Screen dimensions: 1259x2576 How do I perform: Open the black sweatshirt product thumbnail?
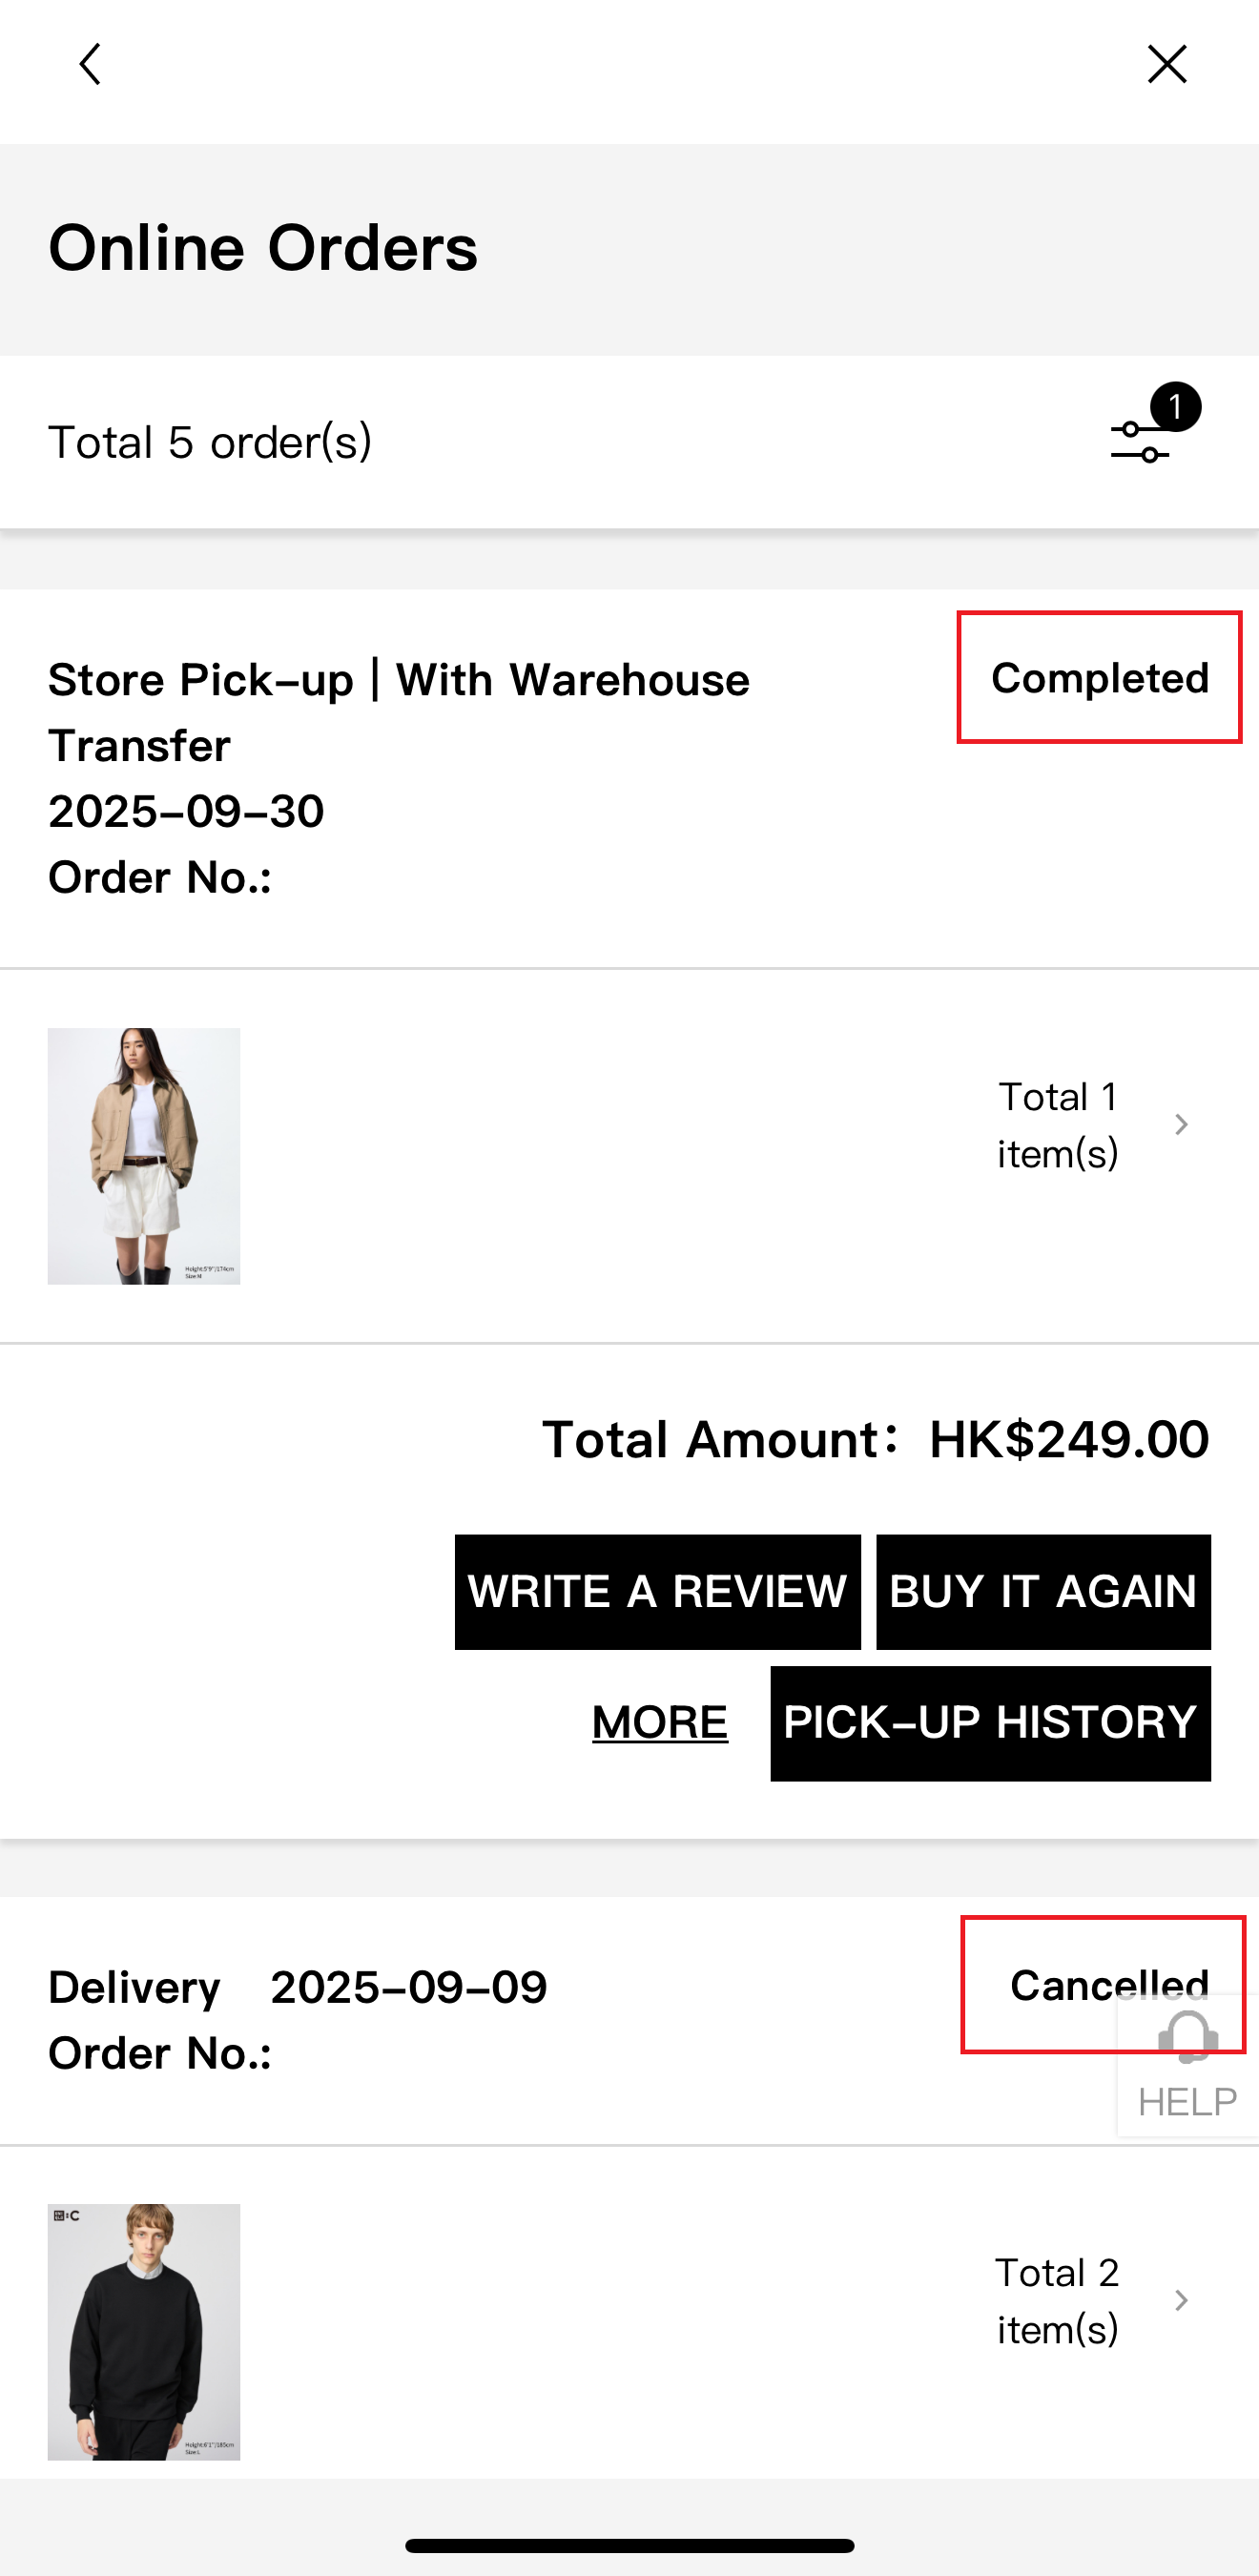[x=144, y=2331]
